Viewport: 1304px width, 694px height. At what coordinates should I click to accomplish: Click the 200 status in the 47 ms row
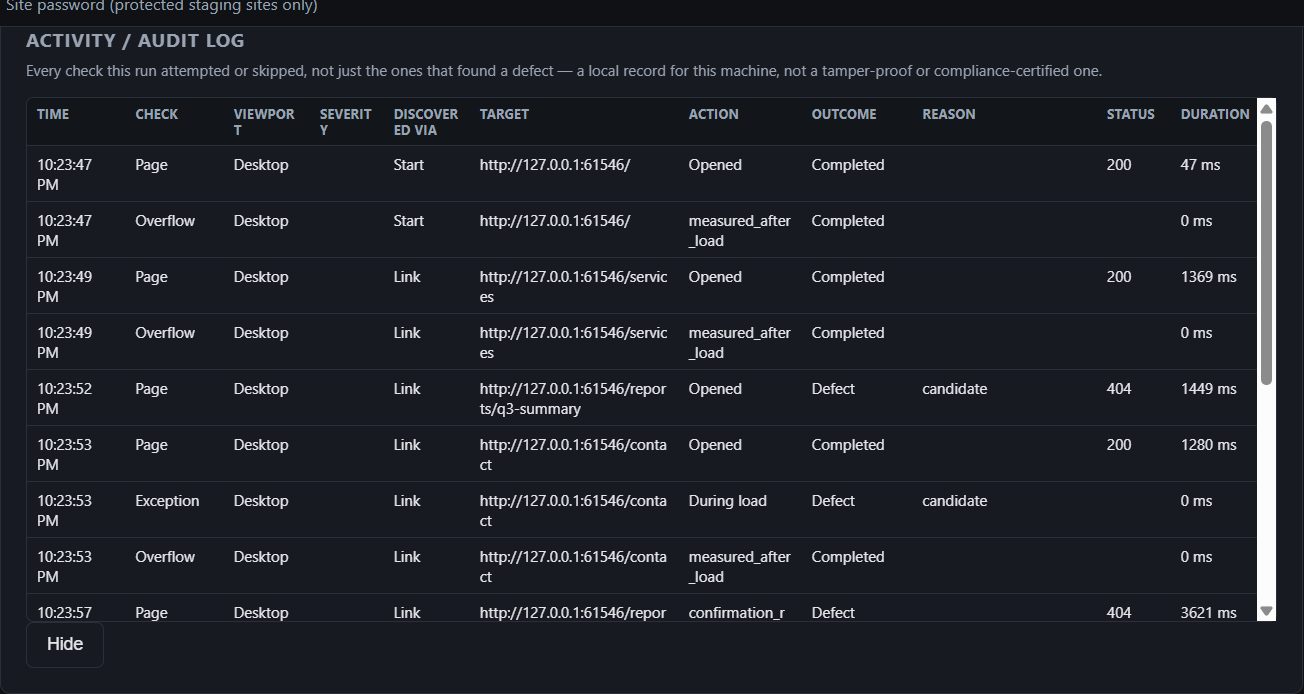pos(1119,165)
